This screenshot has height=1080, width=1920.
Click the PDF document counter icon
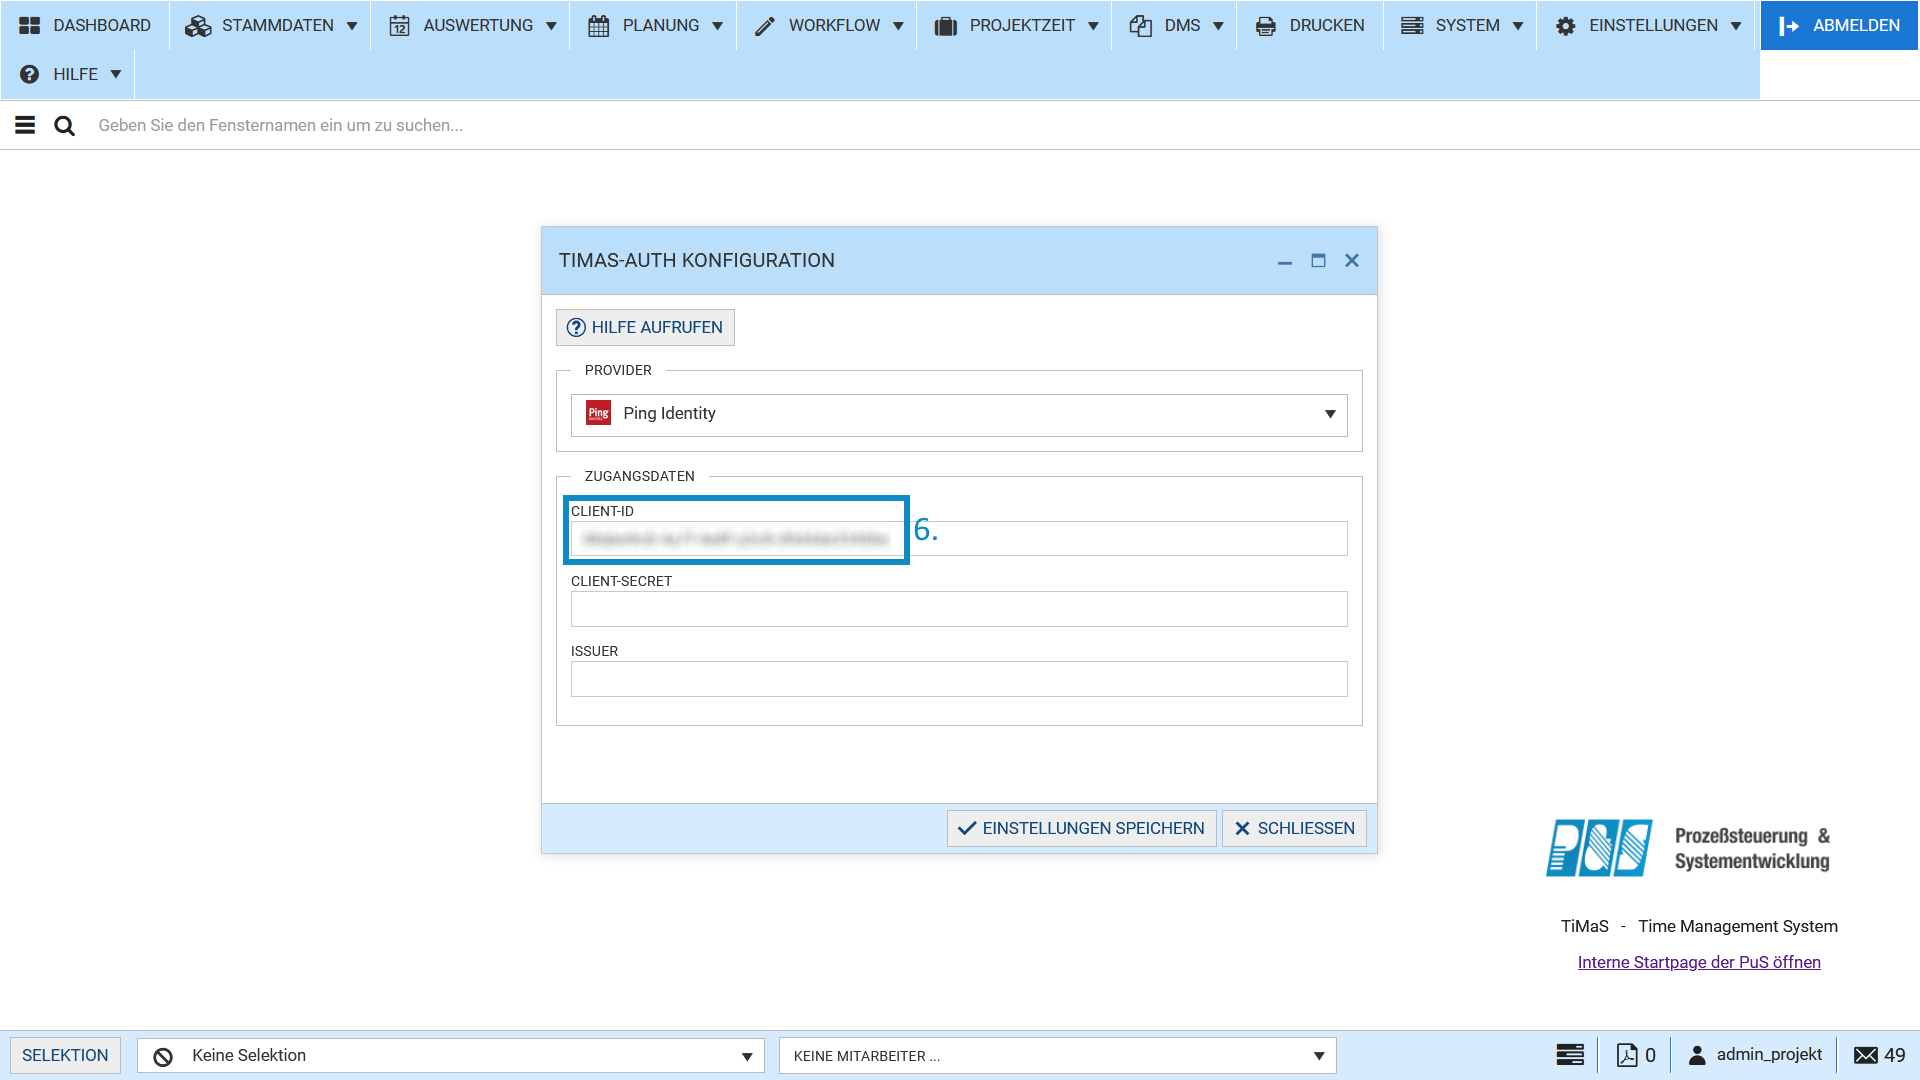(x=1627, y=1055)
